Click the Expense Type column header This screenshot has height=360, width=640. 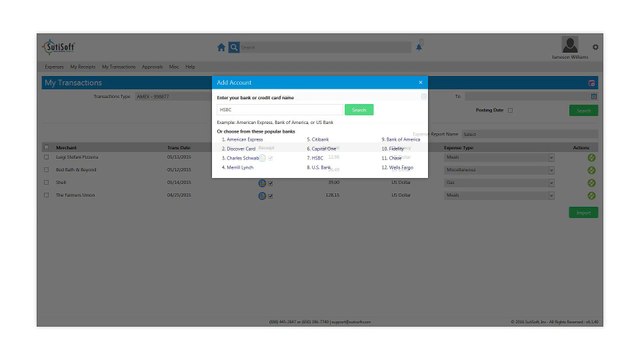458,148
